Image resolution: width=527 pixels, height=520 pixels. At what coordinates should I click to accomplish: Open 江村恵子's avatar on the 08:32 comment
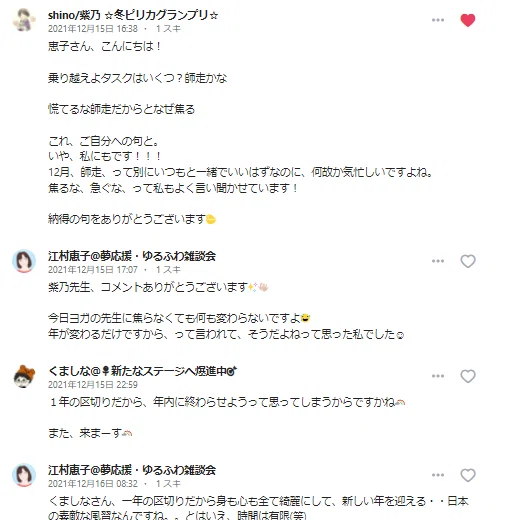click(24, 475)
